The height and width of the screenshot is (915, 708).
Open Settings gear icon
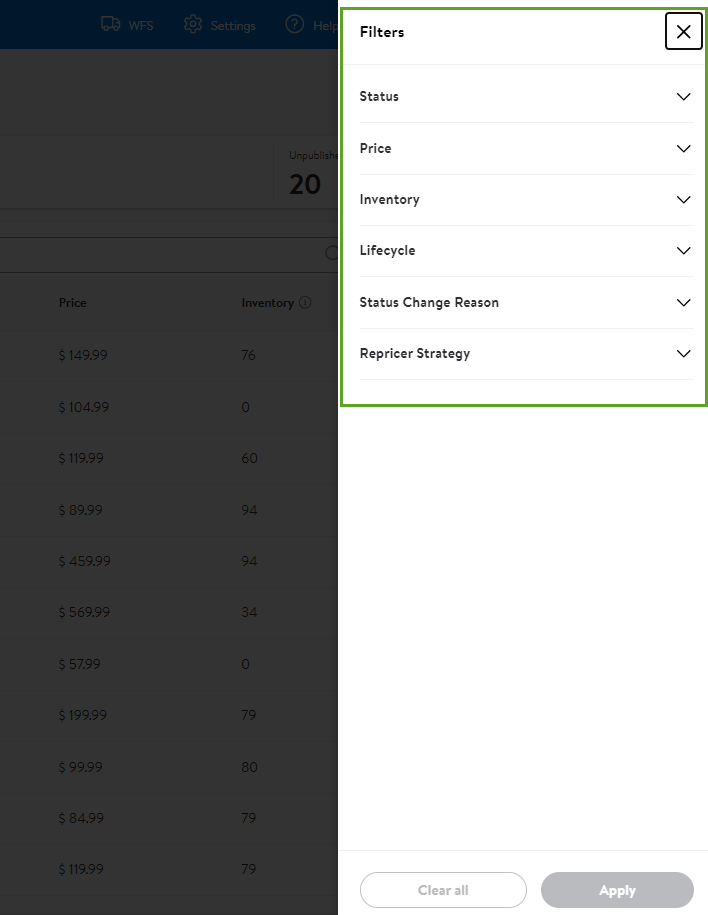pos(193,24)
